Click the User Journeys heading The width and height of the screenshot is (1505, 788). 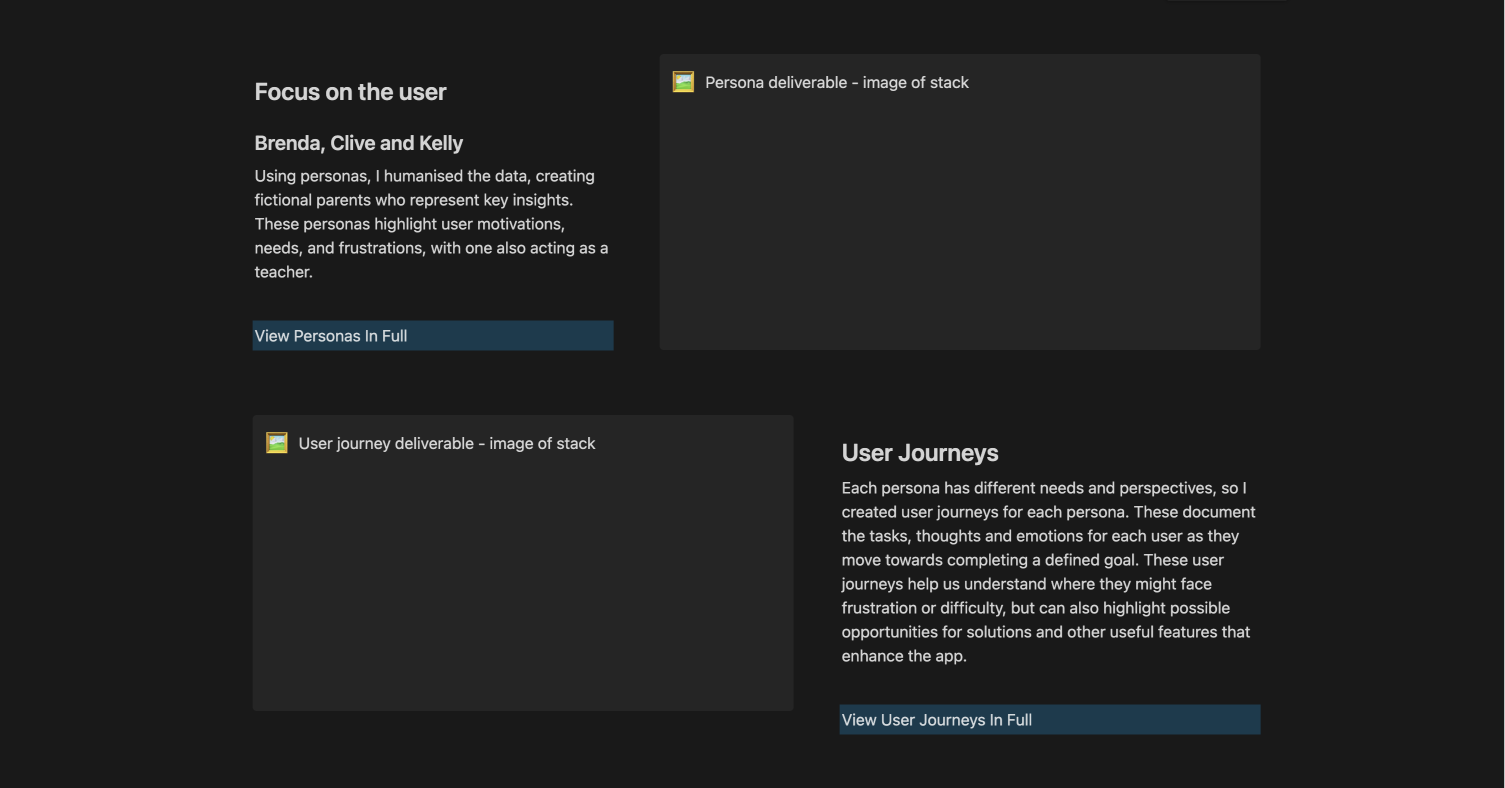click(x=919, y=453)
